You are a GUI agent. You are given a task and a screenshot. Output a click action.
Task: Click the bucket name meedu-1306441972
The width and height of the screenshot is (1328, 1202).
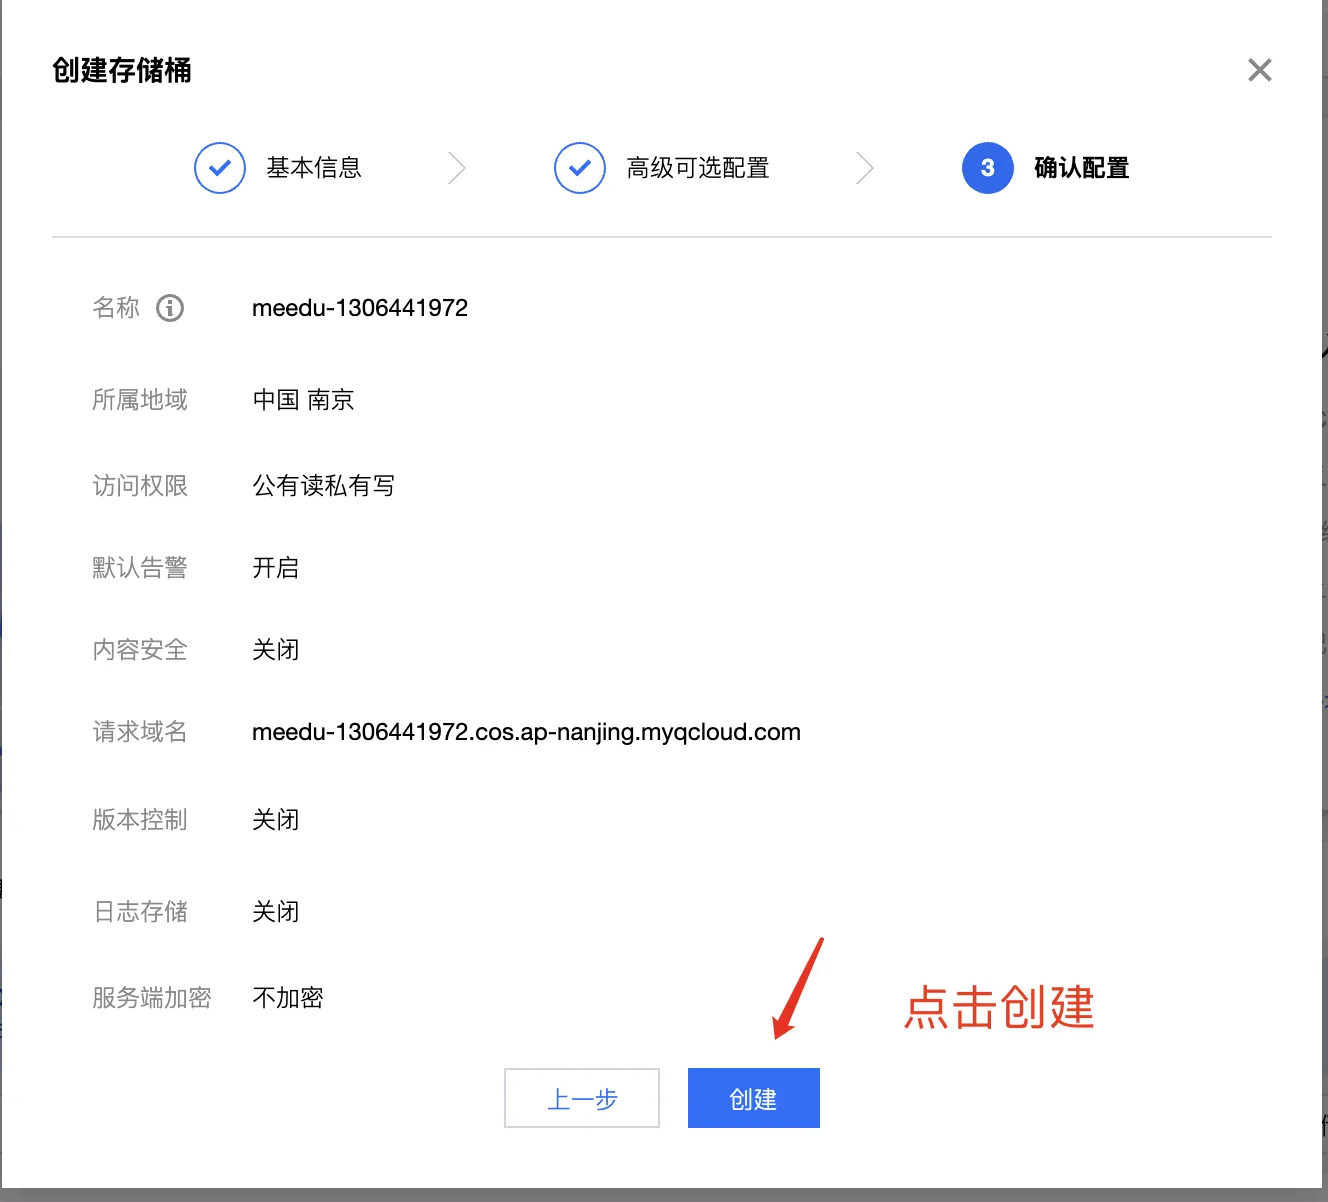[x=360, y=308]
